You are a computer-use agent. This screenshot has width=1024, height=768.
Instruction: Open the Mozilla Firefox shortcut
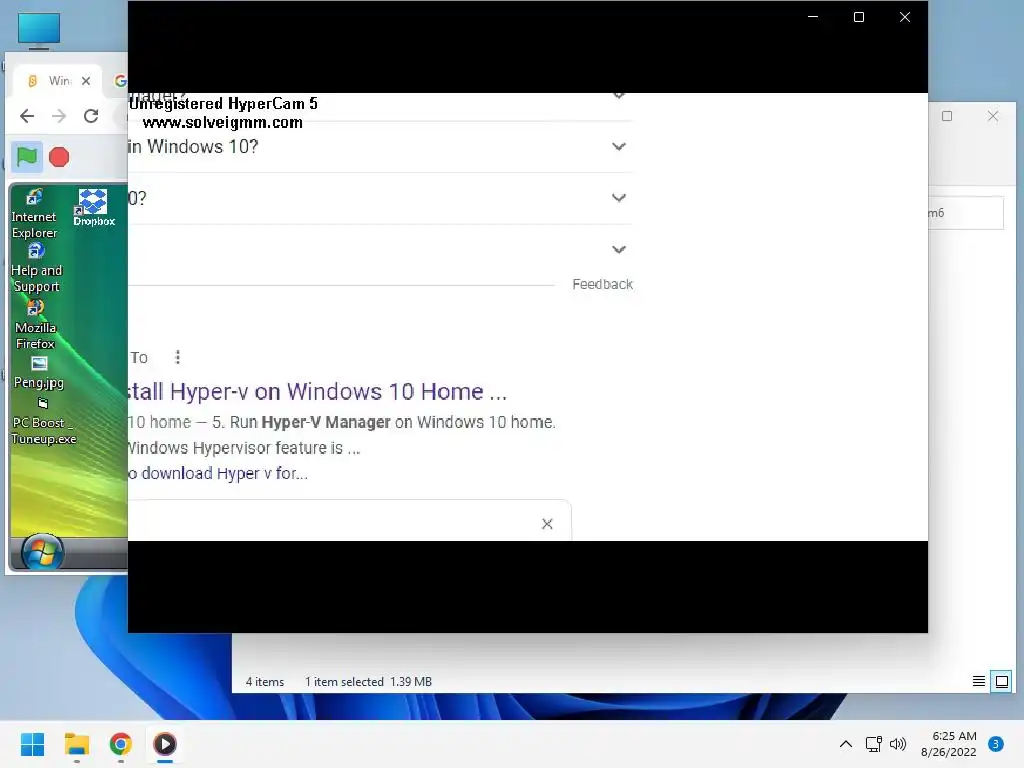[x=35, y=325]
